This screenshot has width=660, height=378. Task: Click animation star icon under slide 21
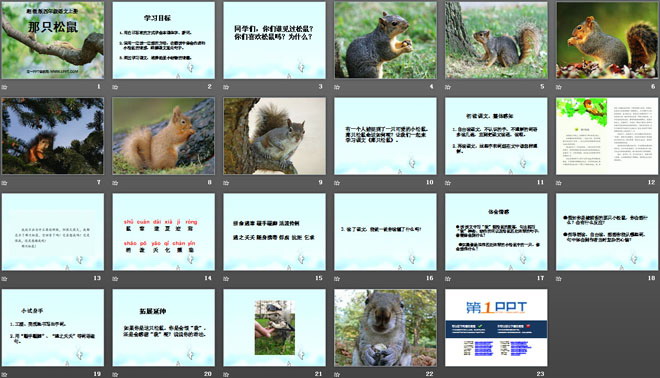[x=226, y=374]
